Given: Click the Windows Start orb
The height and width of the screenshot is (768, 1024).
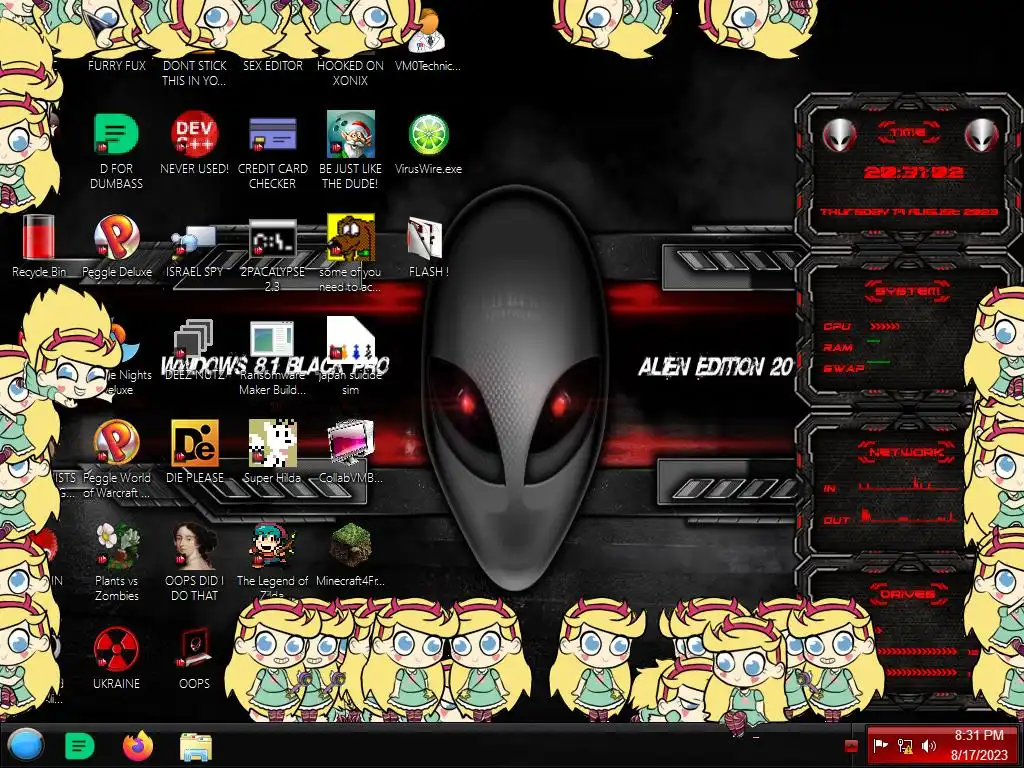Looking at the screenshot, I should (25, 745).
